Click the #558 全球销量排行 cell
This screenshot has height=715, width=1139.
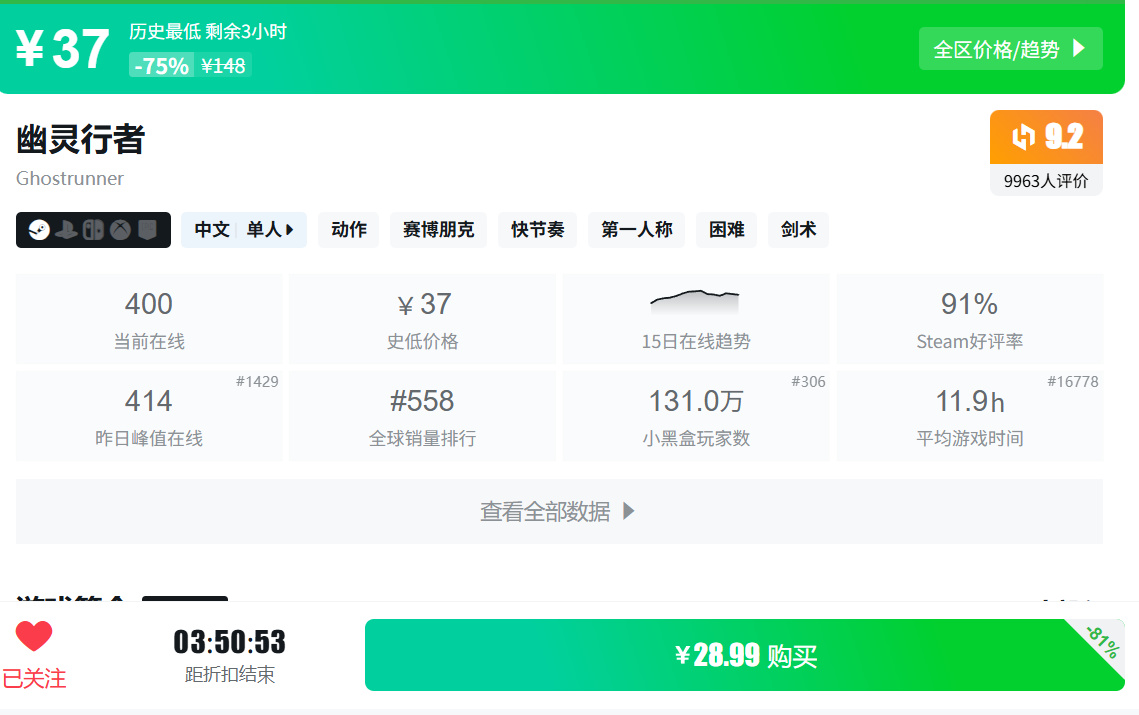coord(422,416)
